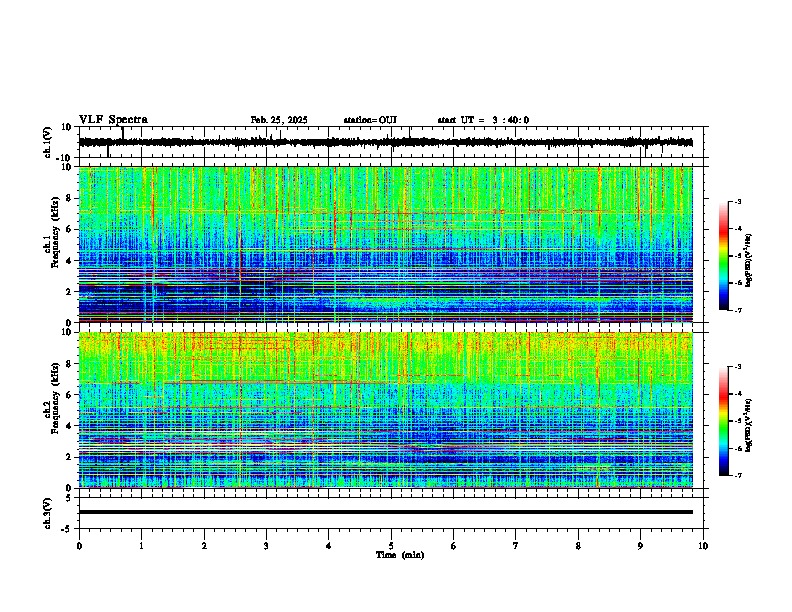Click the time-axis tick label "1"

point(141,546)
